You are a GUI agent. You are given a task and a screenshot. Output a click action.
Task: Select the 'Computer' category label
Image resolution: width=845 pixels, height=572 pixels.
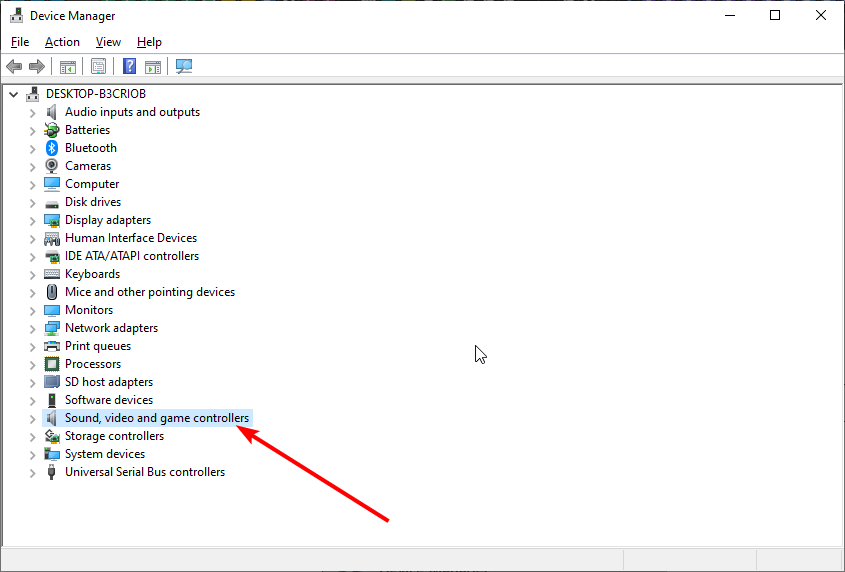pyautogui.click(x=92, y=184)
